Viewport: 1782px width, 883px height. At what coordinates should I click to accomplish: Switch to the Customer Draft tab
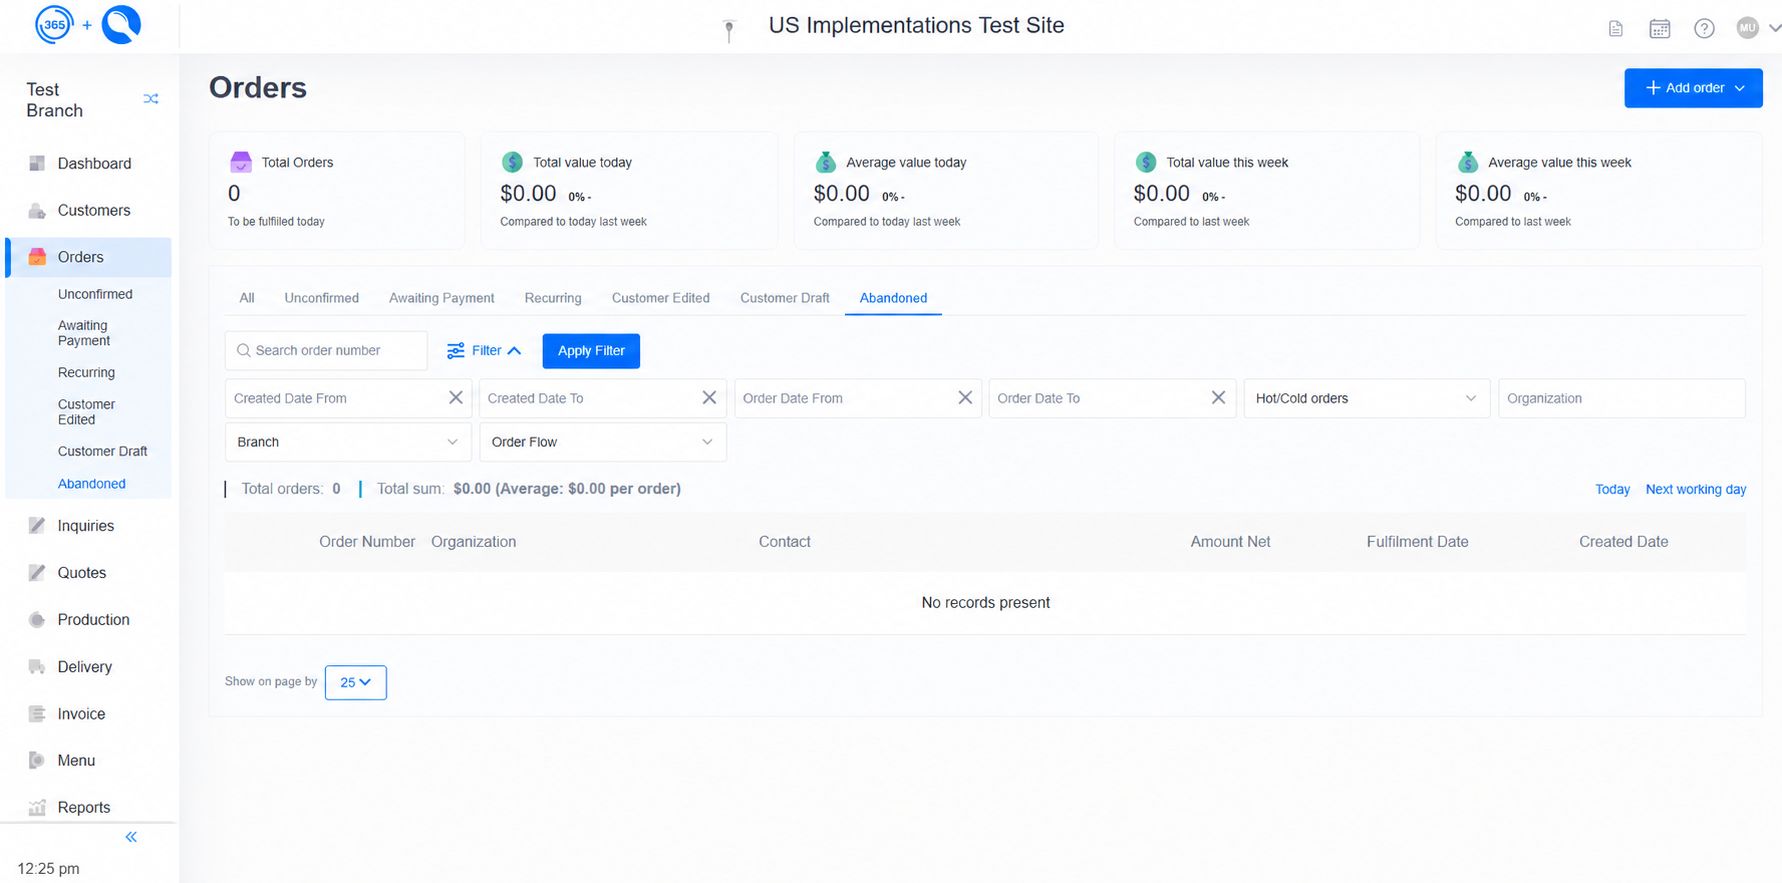pyautogui.click(x=785, y=298)
